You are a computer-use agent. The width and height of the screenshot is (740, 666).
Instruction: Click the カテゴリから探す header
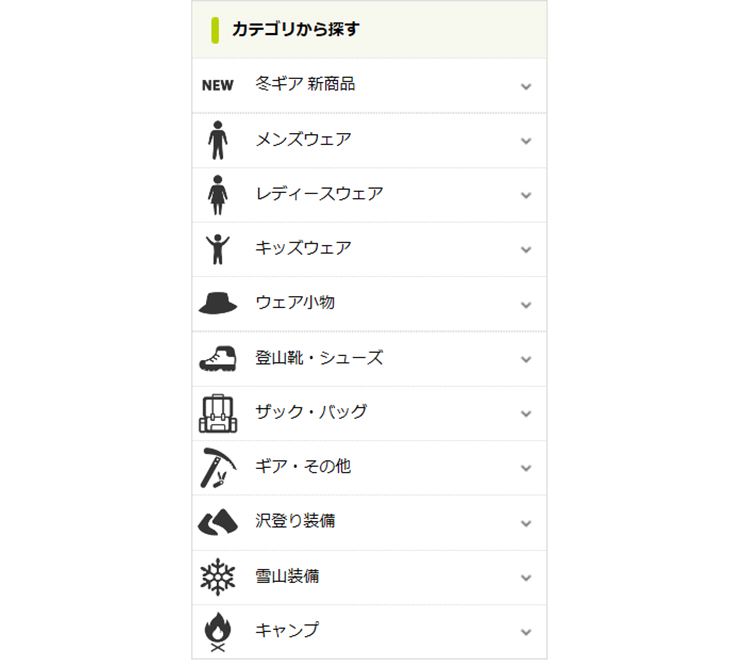pyautogui.click(x=295, y=30)
